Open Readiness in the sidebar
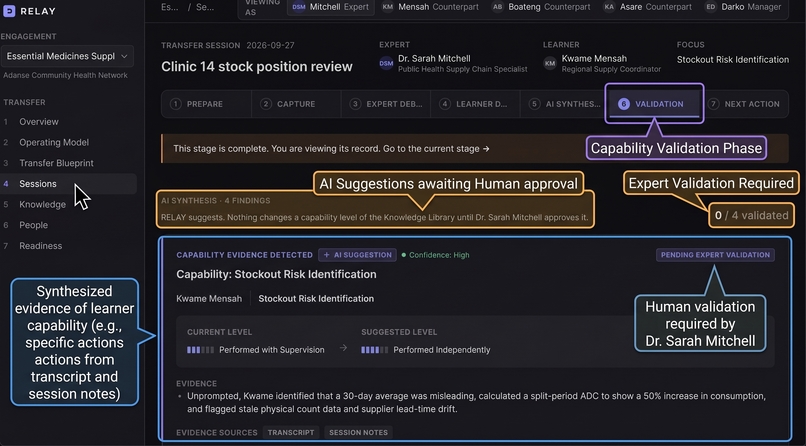 (41, 246)
